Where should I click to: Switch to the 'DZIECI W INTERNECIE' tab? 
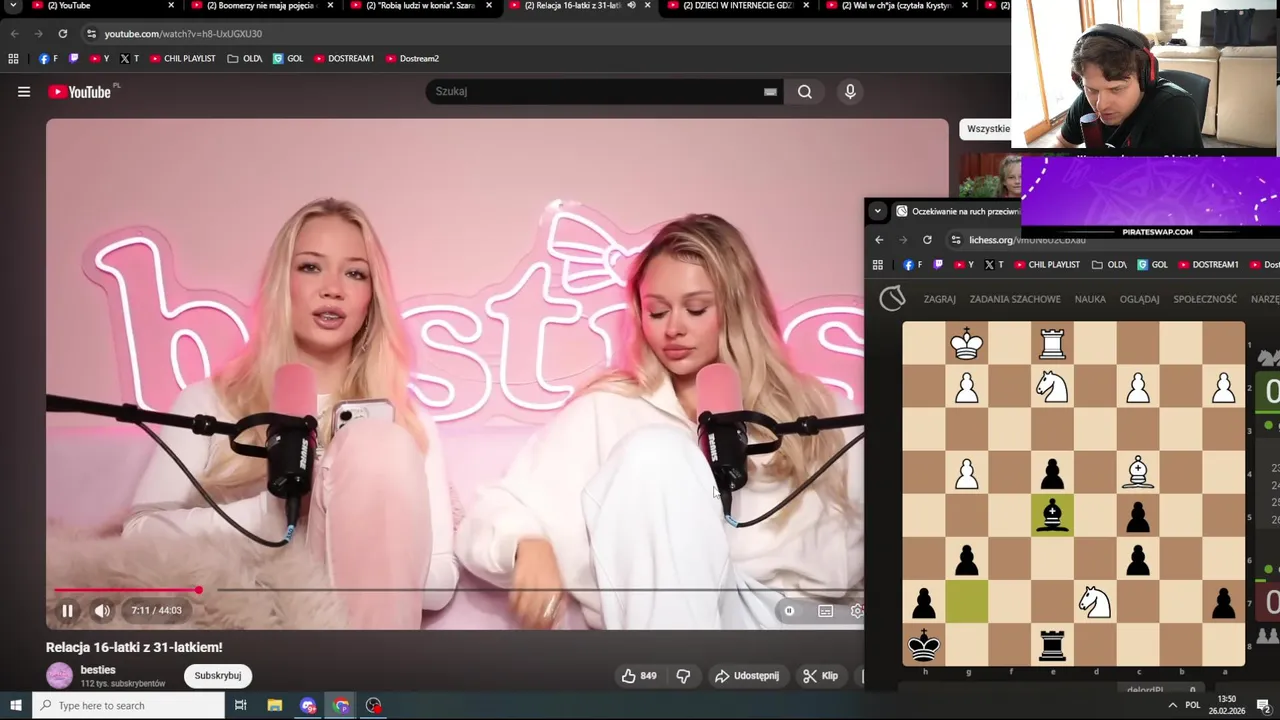point(738,6)
